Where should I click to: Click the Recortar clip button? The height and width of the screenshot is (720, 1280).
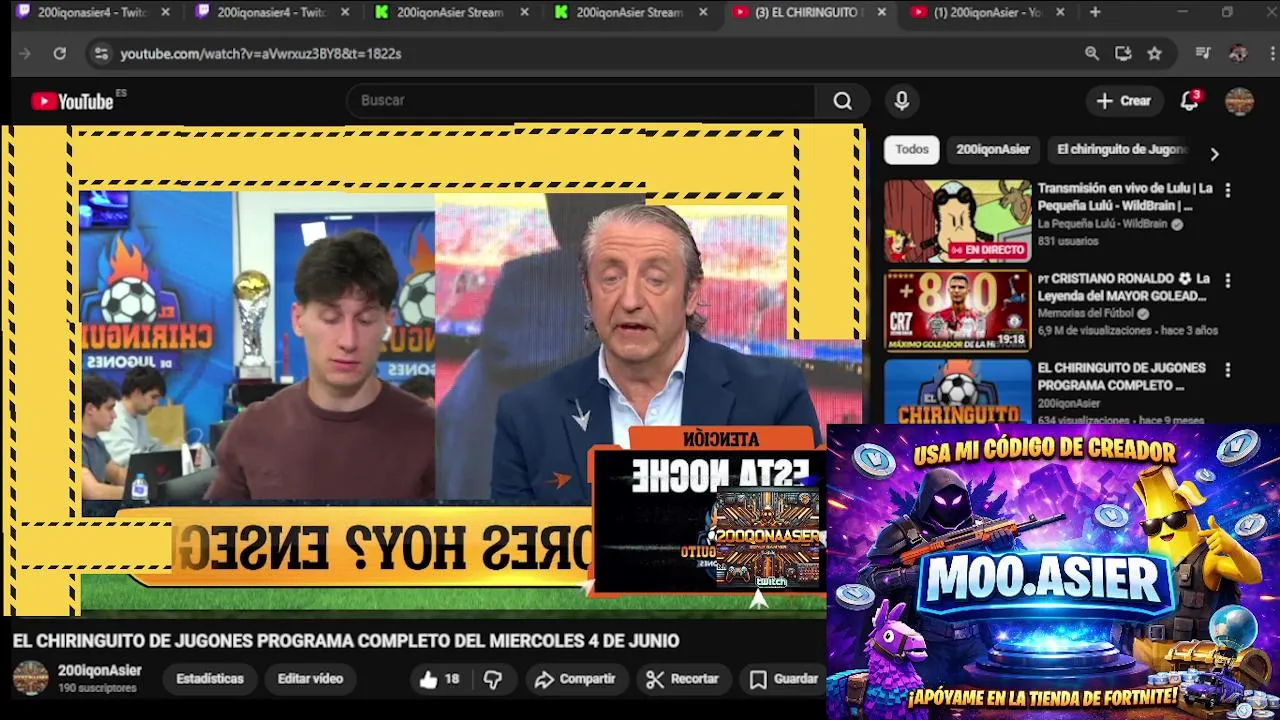[683, 679]
